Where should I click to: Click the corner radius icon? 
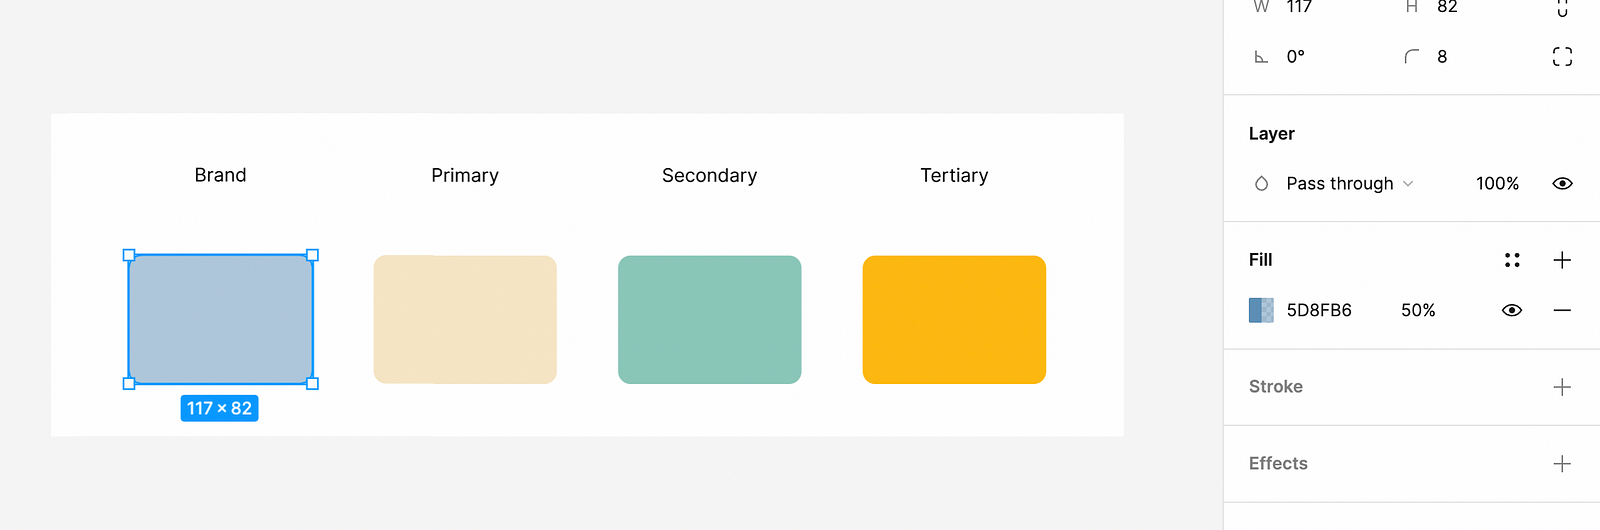1412,57
